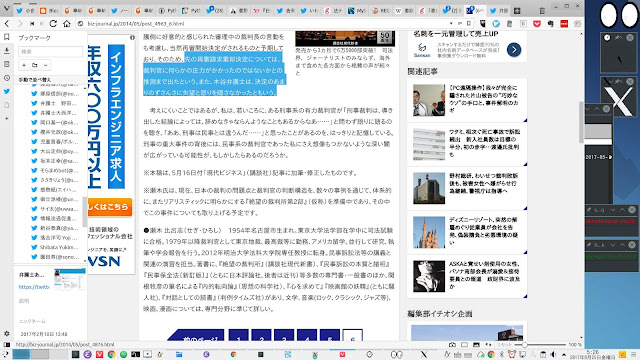
Task: Open address bar history dropdown
Action: [451, 24]
